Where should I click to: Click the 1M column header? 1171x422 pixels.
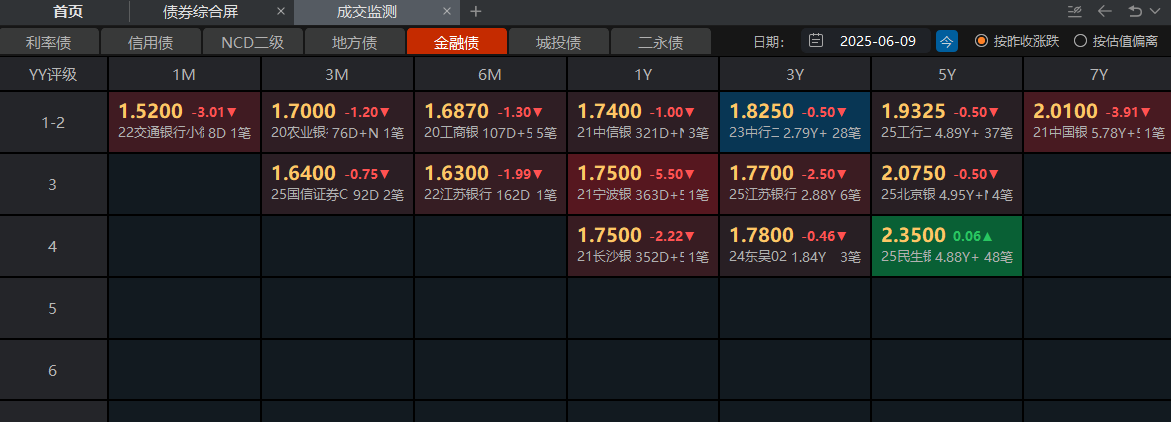[184, 74]
